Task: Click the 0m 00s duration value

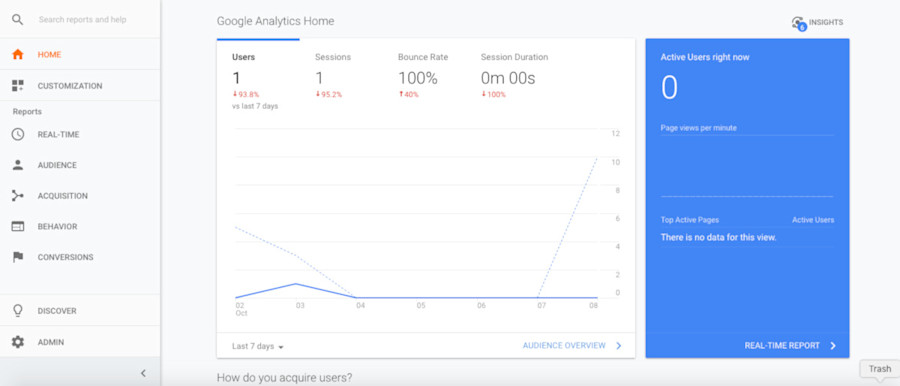Action: coord(508,78)
